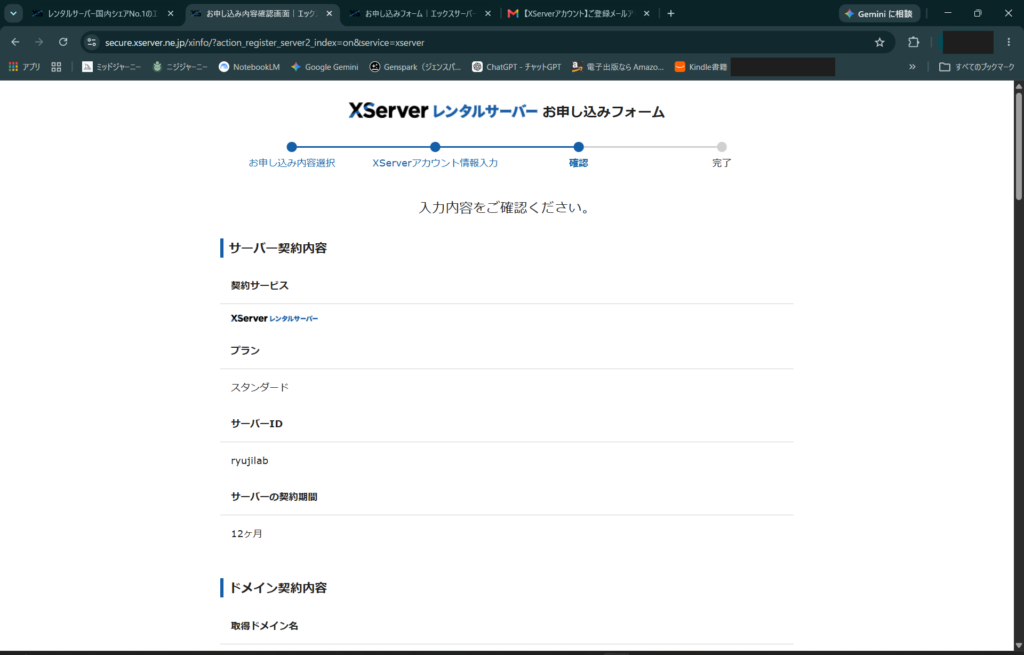Screen dimensions: 1024x655
Task: Click the 取得ドメイン名 label
Action: click(264, 626)
